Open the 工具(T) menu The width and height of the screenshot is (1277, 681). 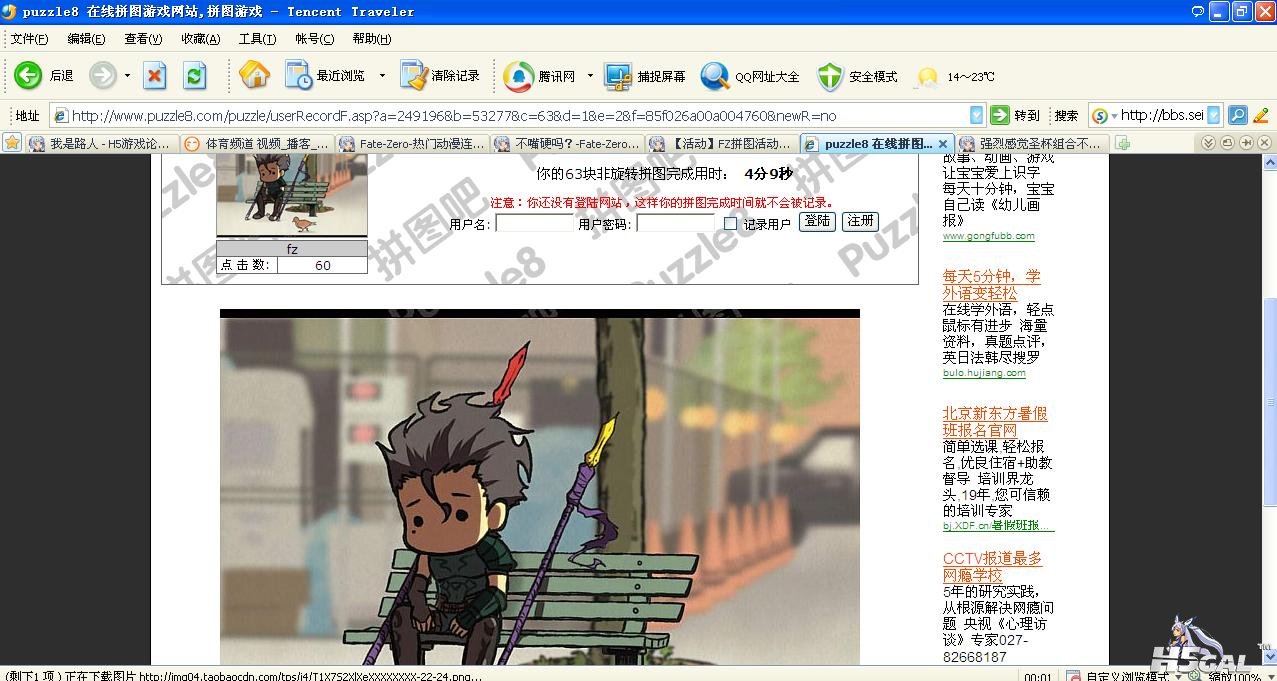[257, 39]
